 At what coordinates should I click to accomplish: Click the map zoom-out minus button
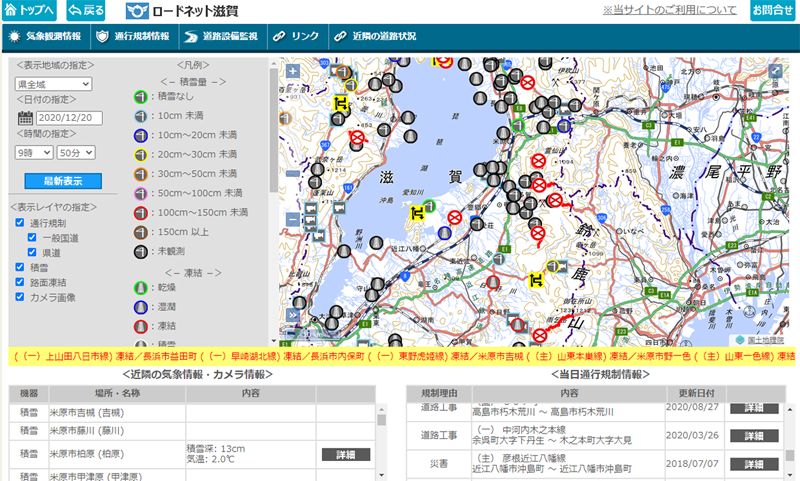(x=292, y=219)
